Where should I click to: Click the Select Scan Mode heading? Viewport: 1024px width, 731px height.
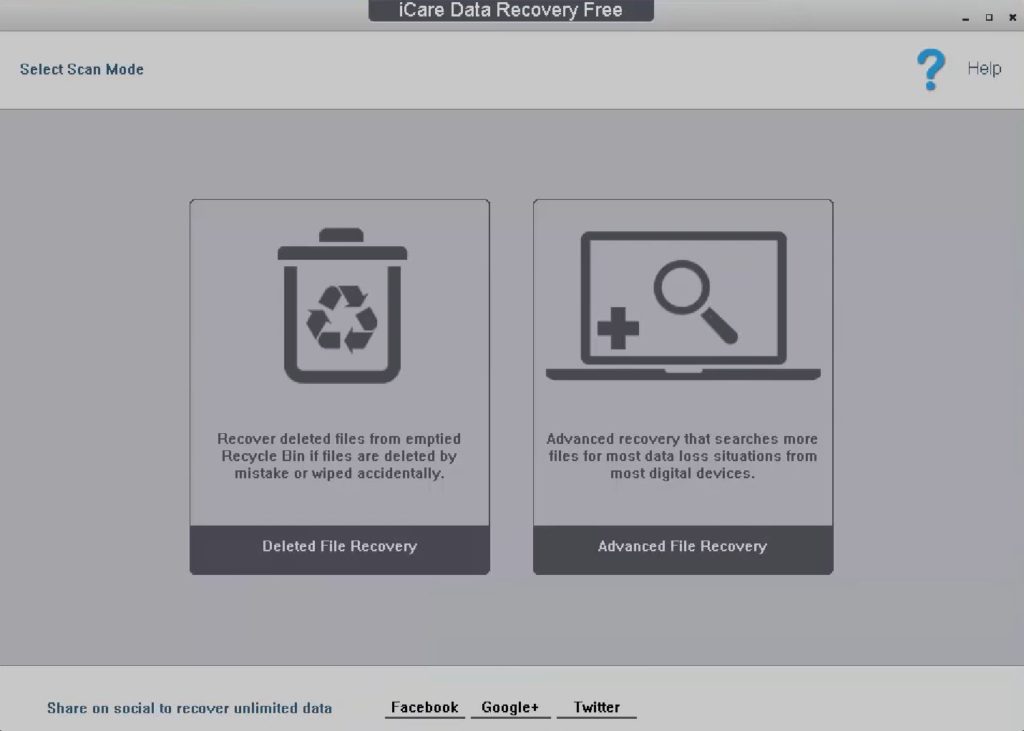point(81,69)
